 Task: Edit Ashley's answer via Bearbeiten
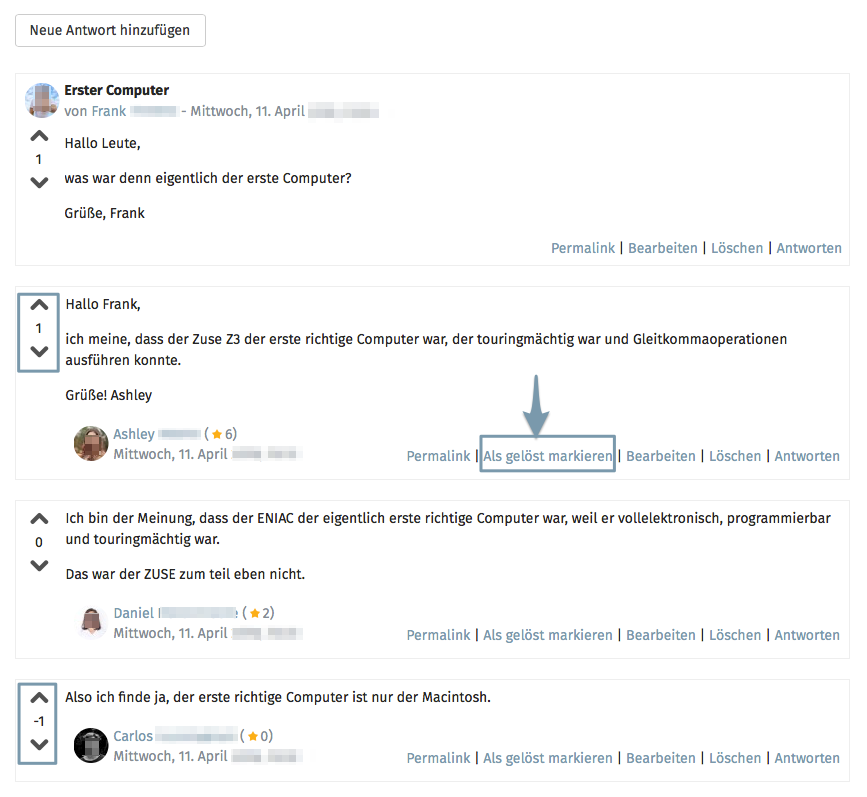pos(660,456)
